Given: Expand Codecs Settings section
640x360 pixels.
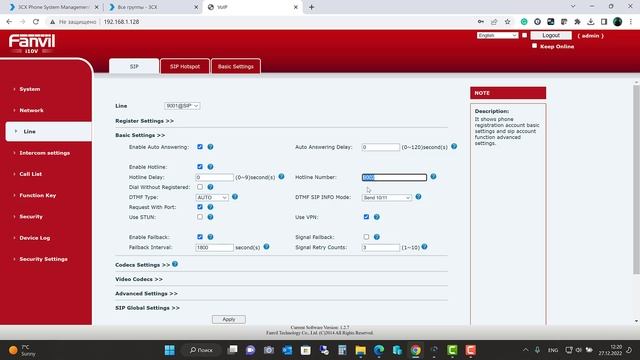Looking at the screenshot, I should pyautogui.click(x=142, y=265).
